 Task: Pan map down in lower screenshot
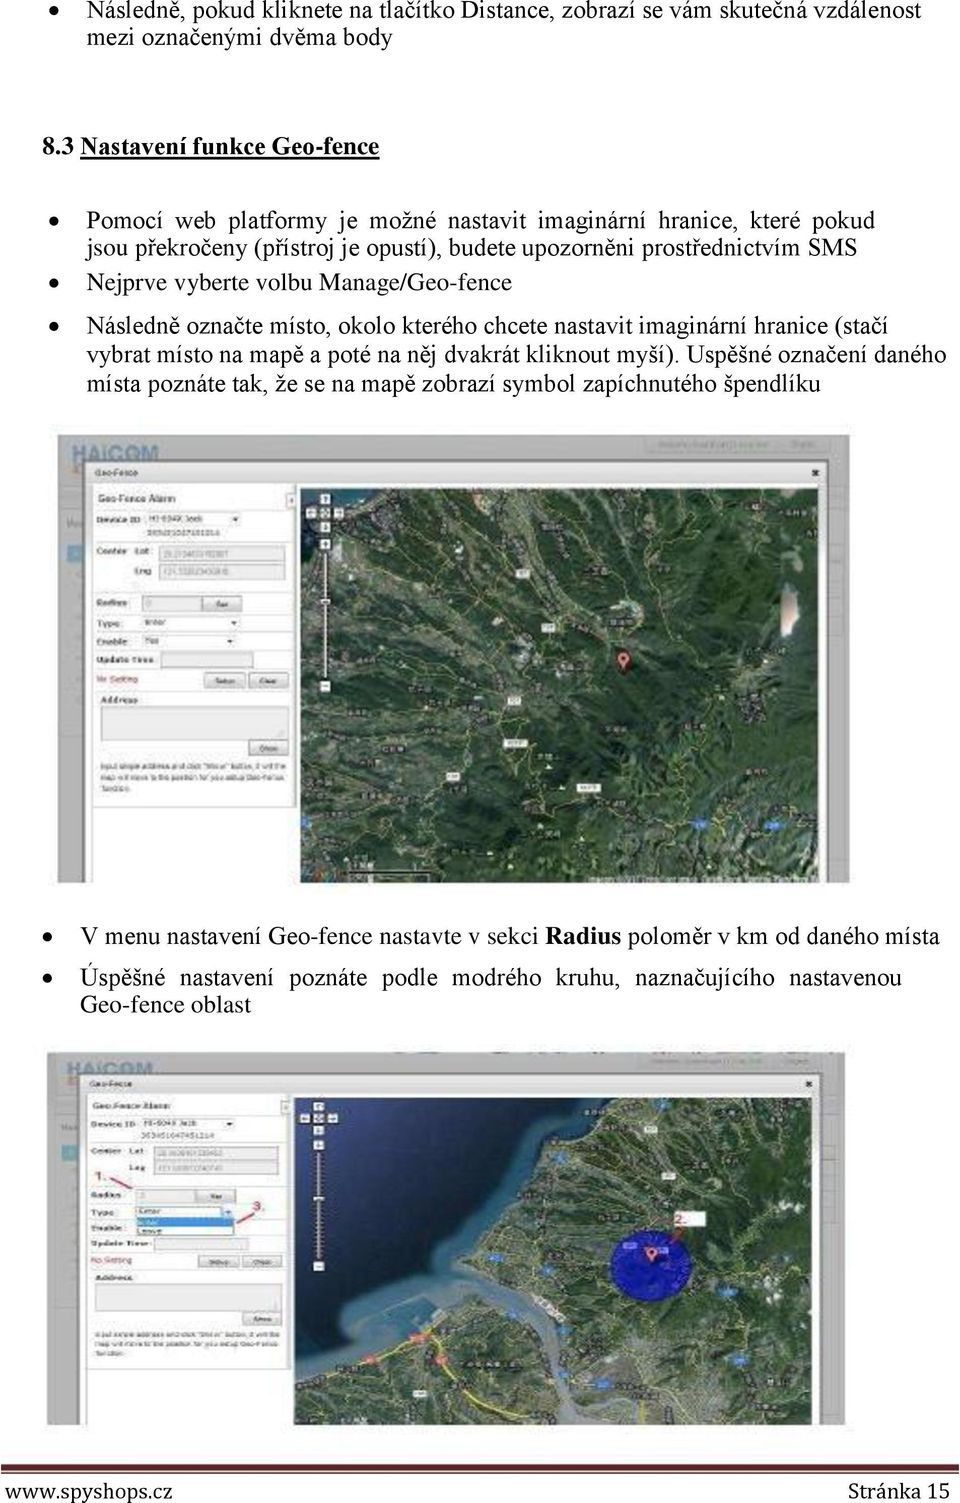coord(319,1130)
